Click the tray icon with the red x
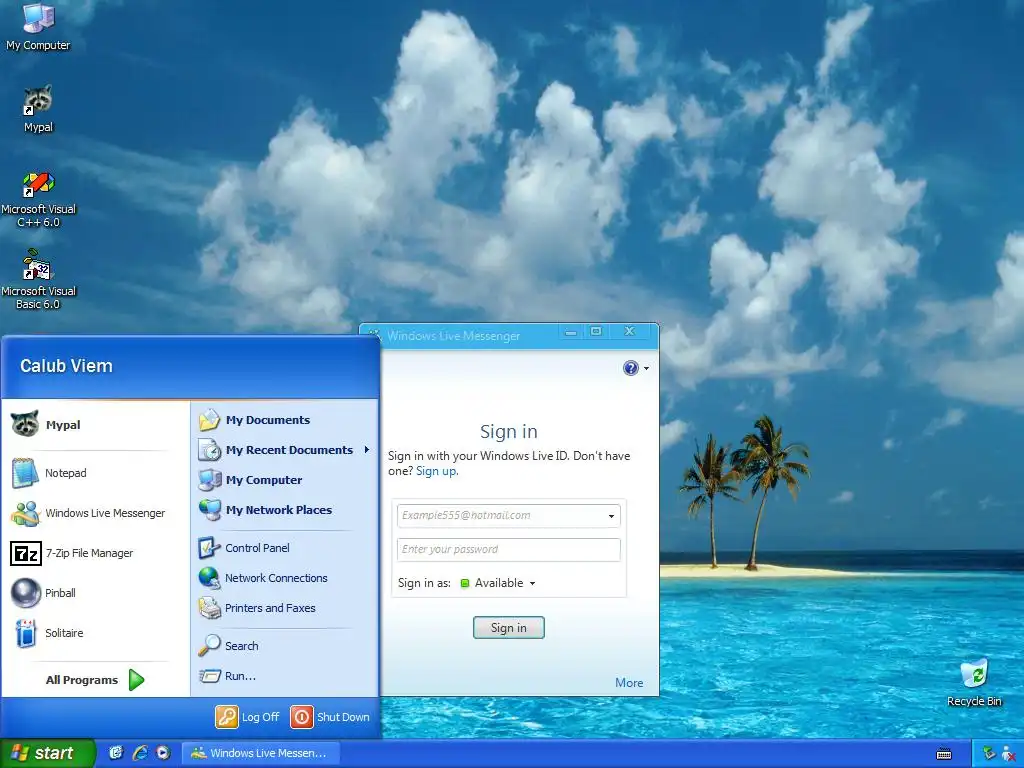 [x=1009, y=754]
